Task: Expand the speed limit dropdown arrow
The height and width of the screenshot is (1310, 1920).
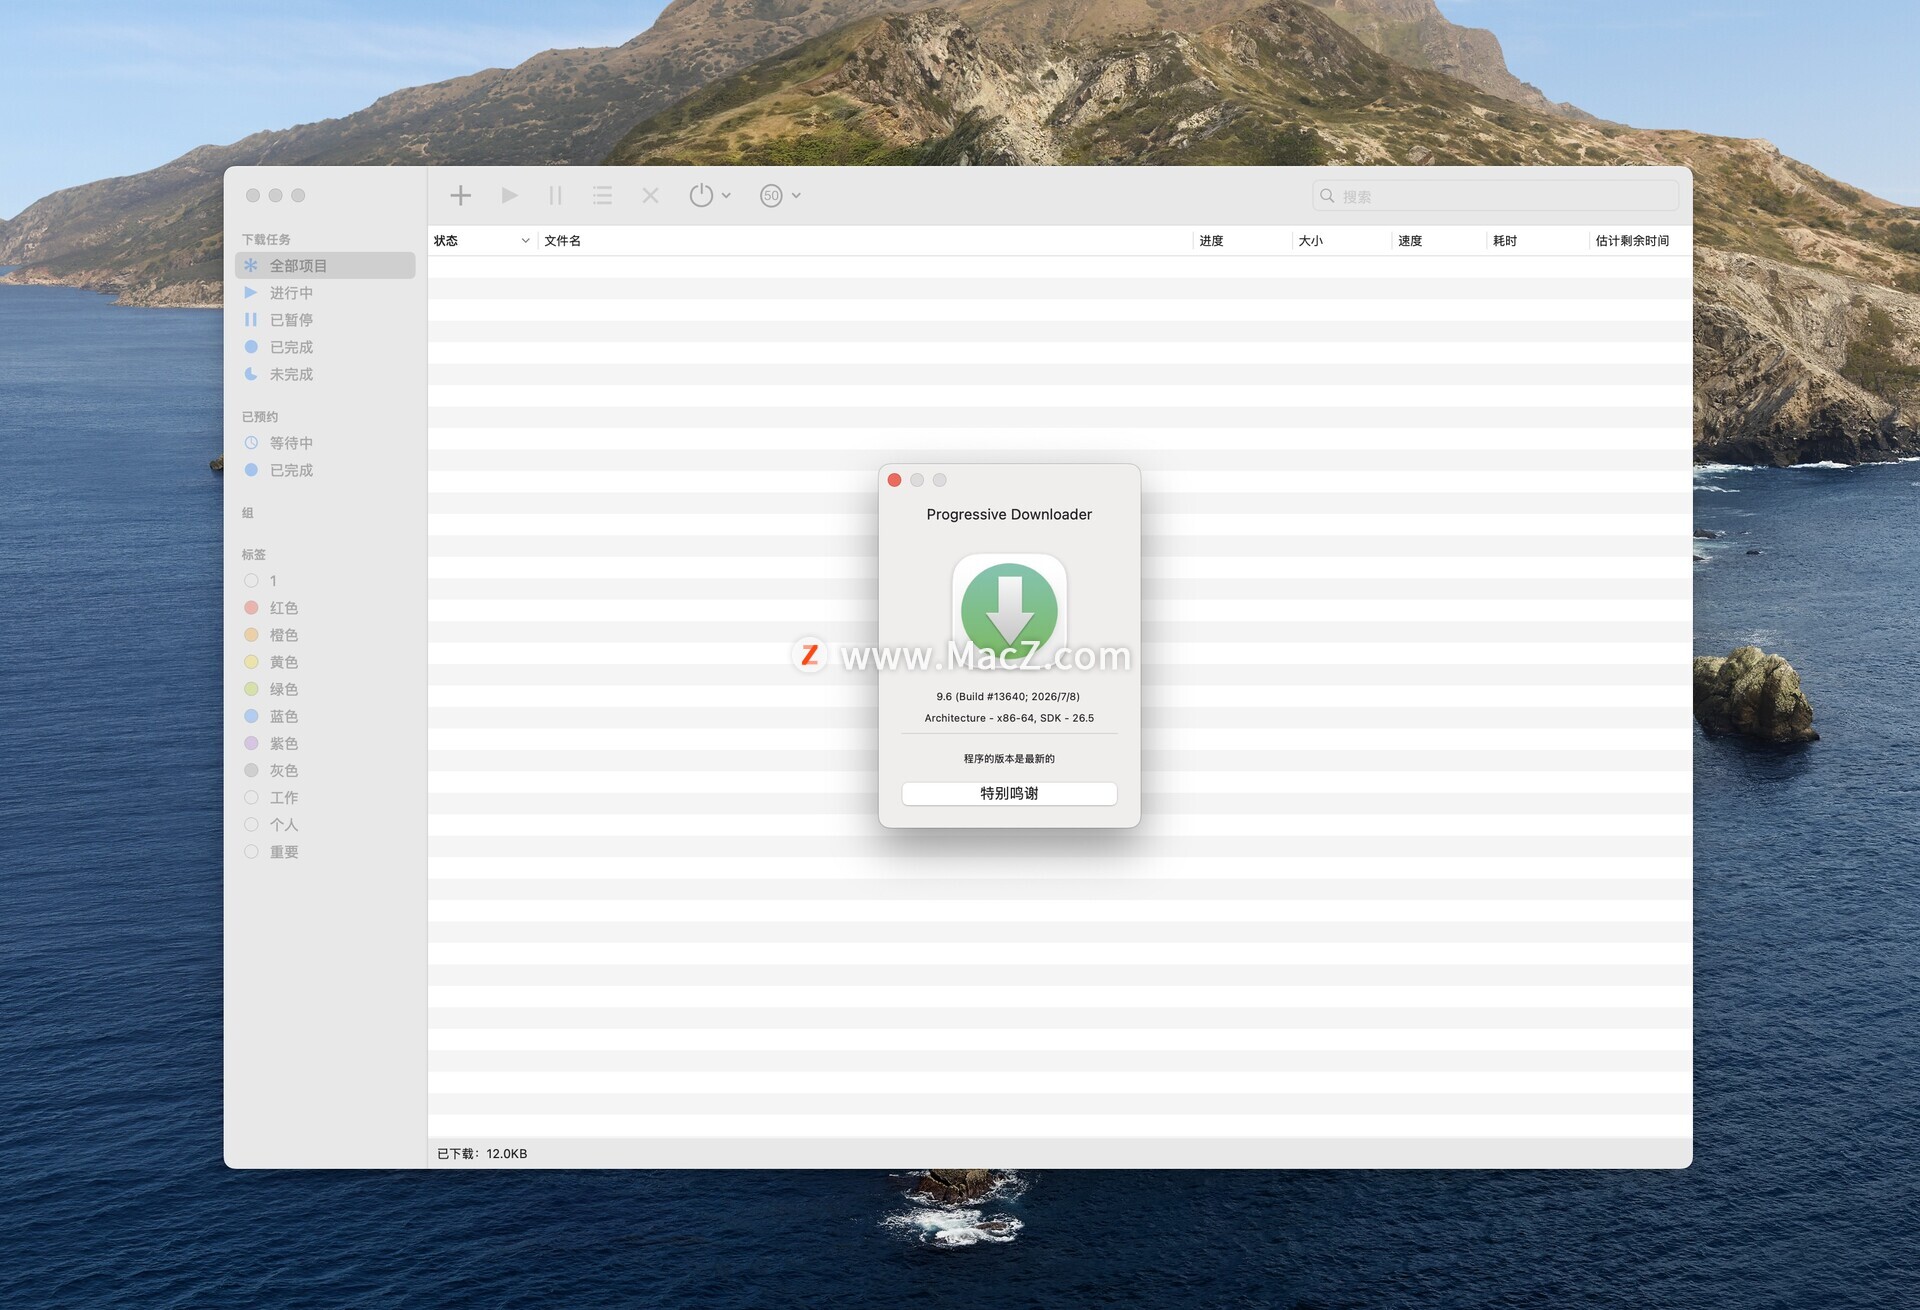Action: pos(796,196)
